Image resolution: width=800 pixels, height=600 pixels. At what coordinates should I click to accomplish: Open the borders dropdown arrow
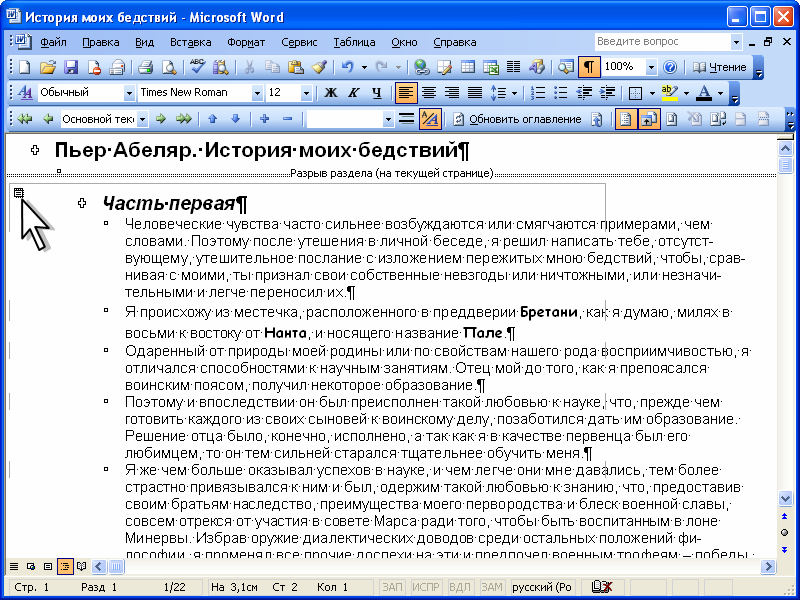(x=652, y=93)
